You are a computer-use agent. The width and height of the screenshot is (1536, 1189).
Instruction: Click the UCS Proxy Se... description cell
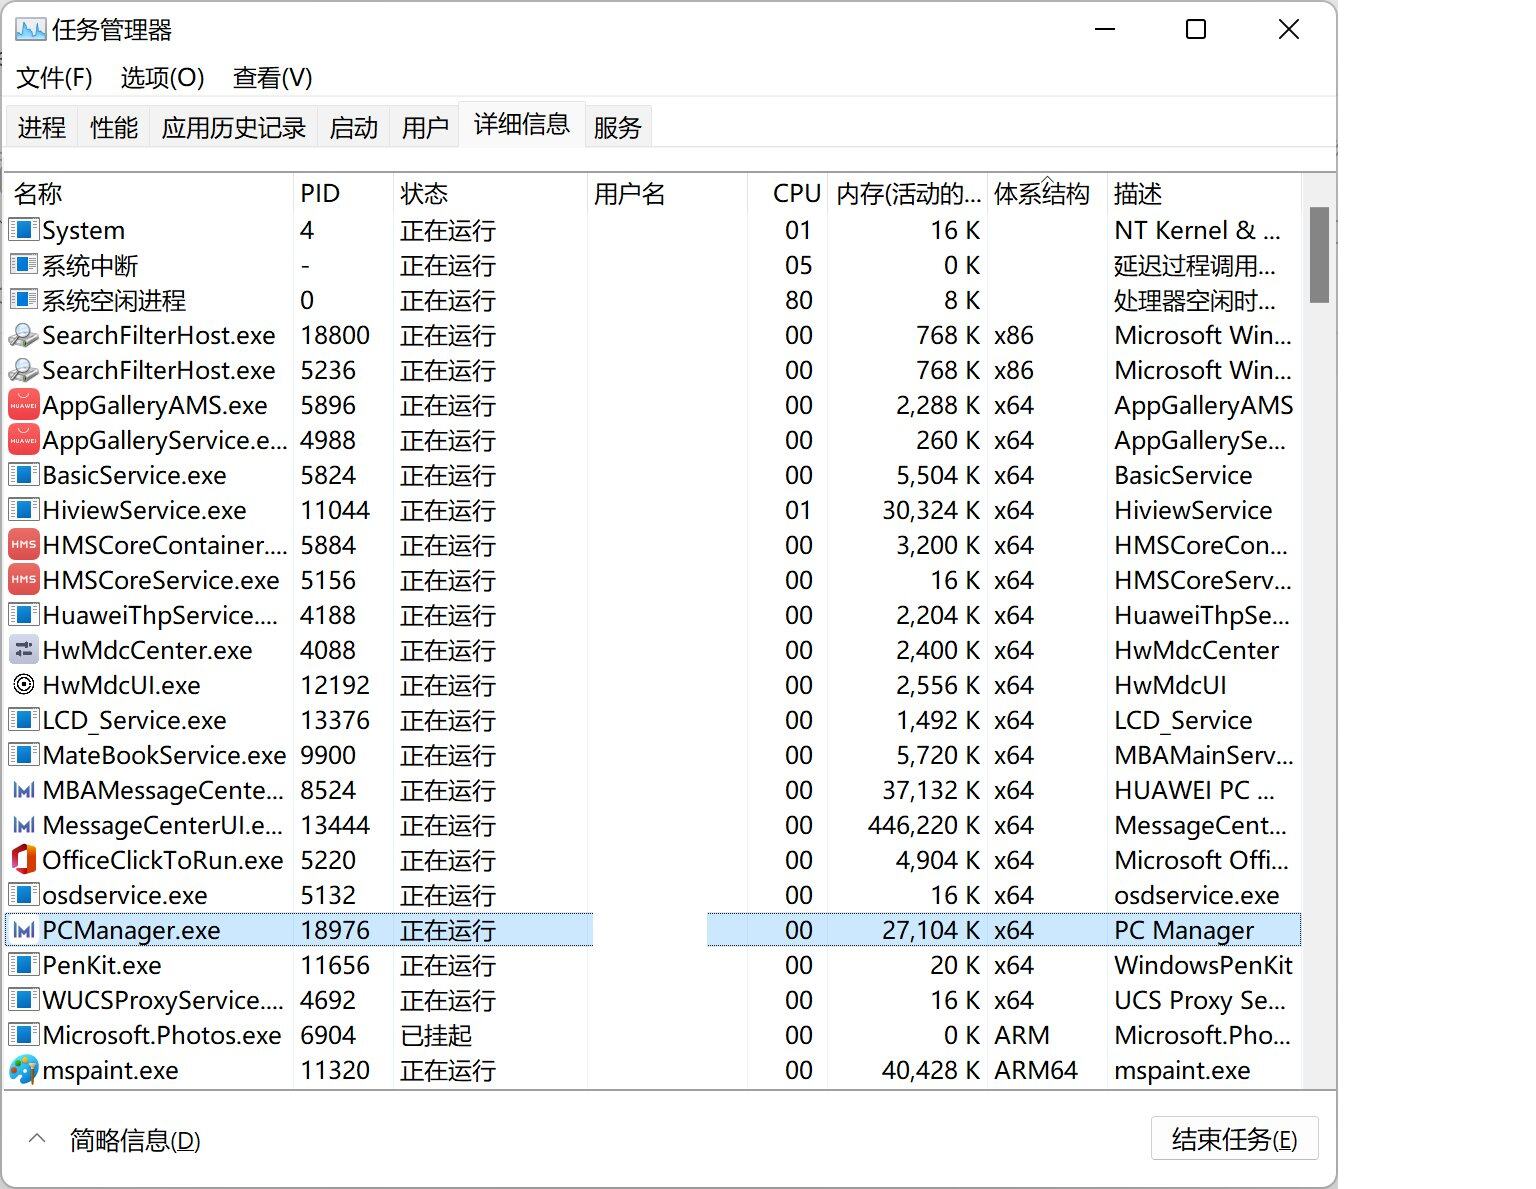pyautogui.click(x=1200, y=1000)
